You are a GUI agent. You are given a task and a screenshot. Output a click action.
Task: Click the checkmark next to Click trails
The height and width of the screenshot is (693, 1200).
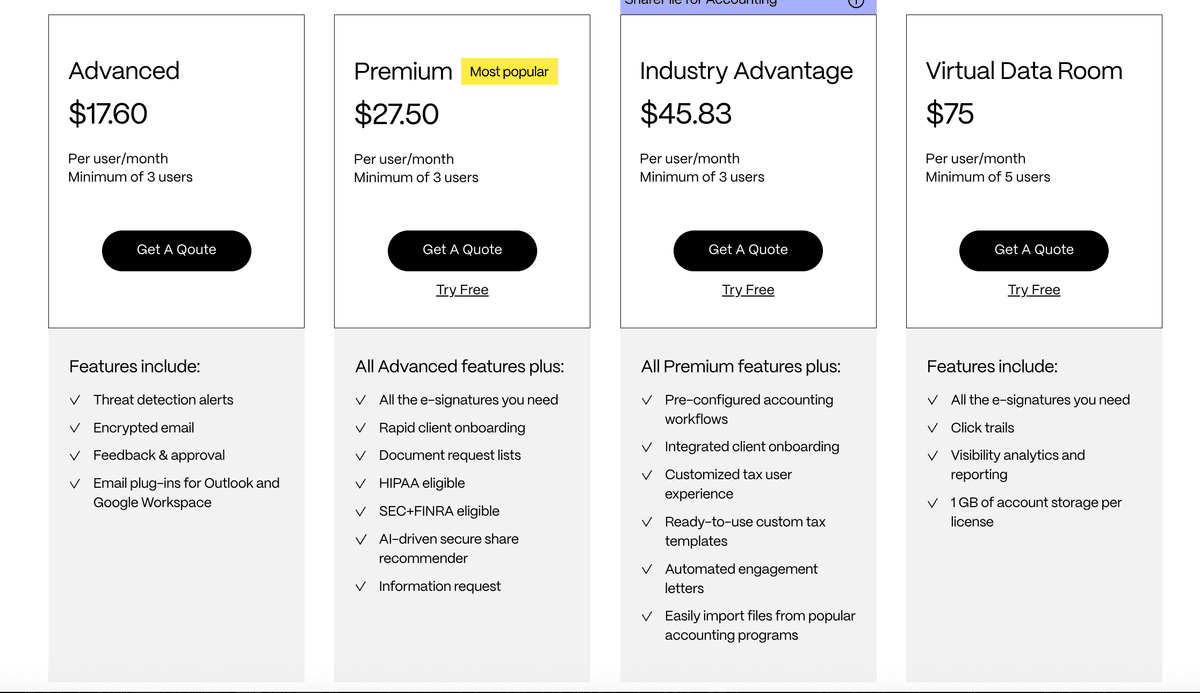point(933,428)
